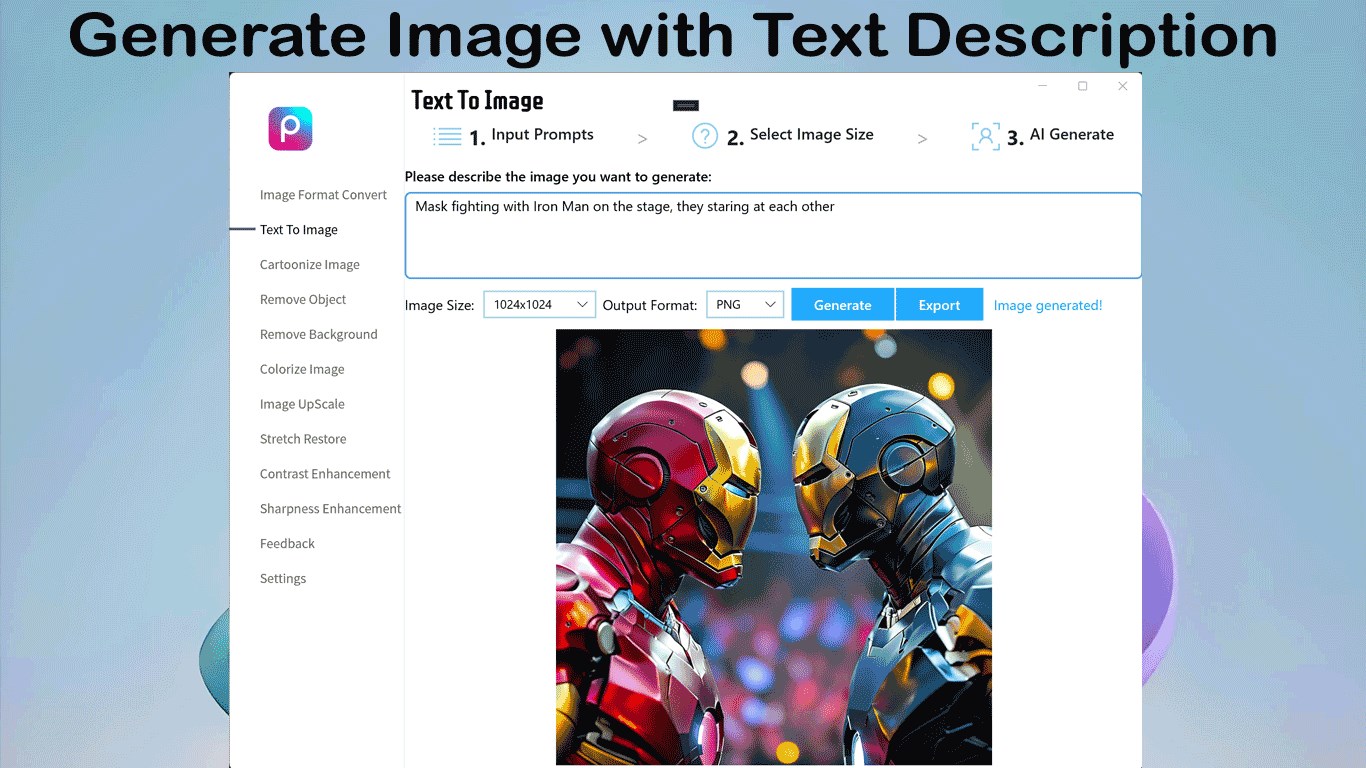Click the Image generated! notice

coord(1047,305)
